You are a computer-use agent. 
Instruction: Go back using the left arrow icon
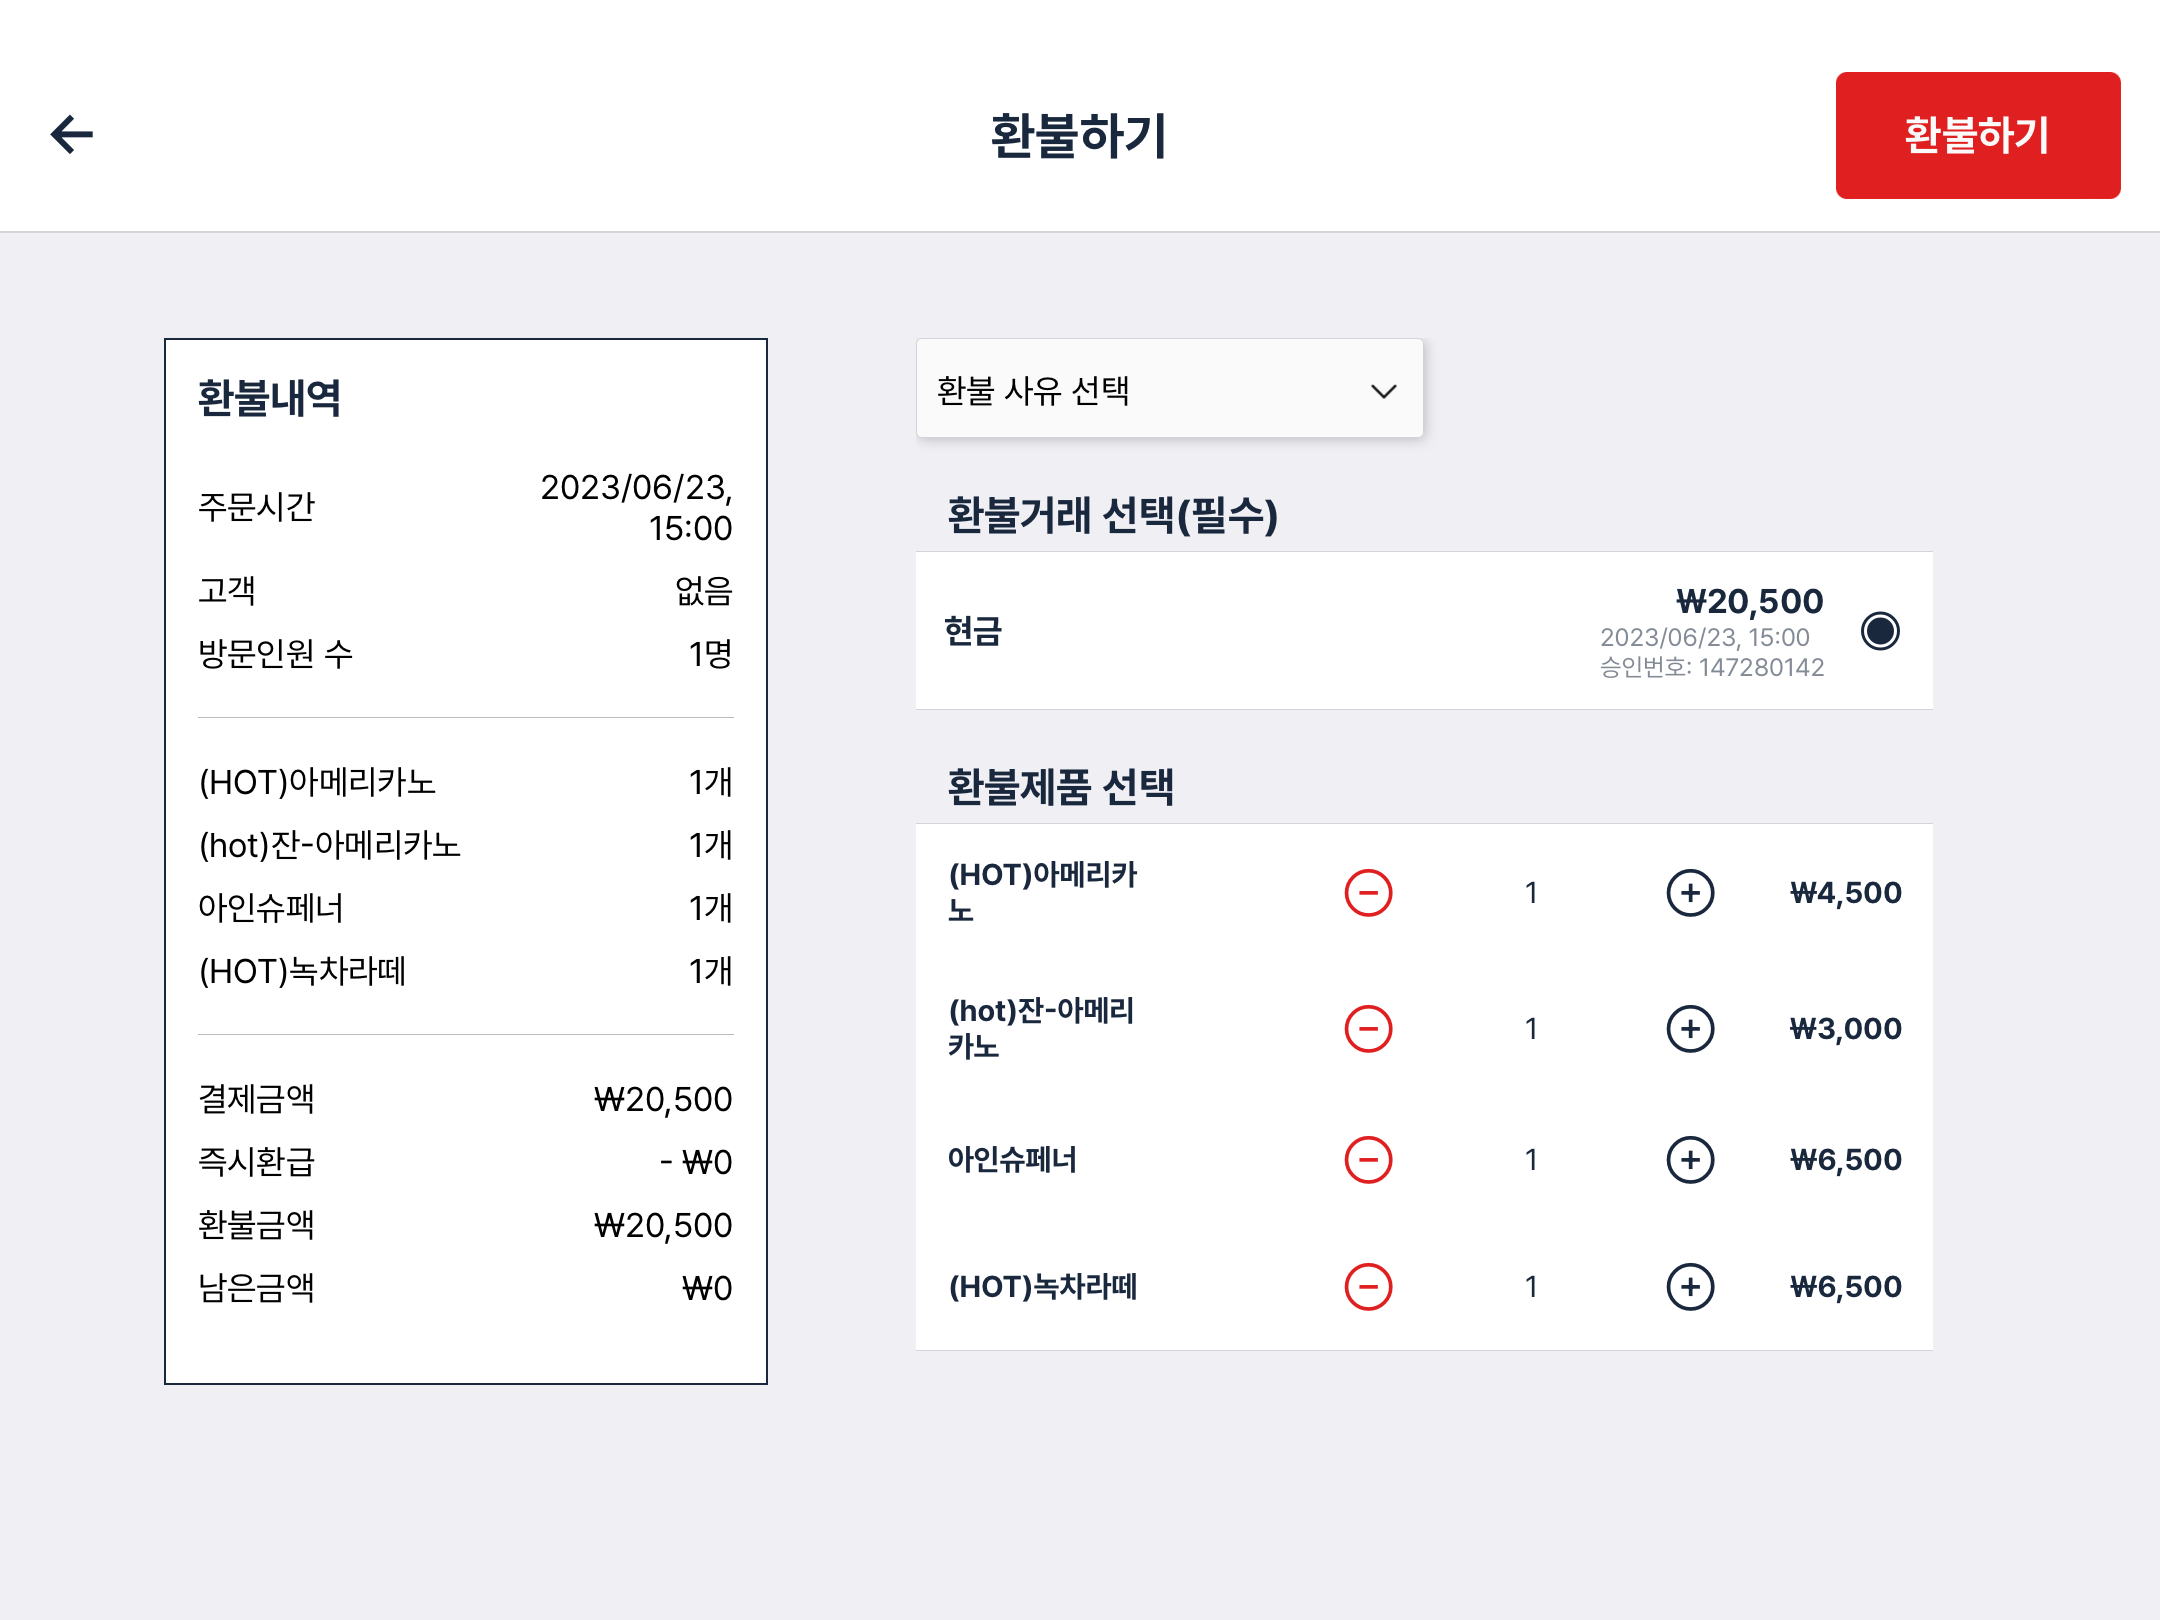(x=72, y=135)
